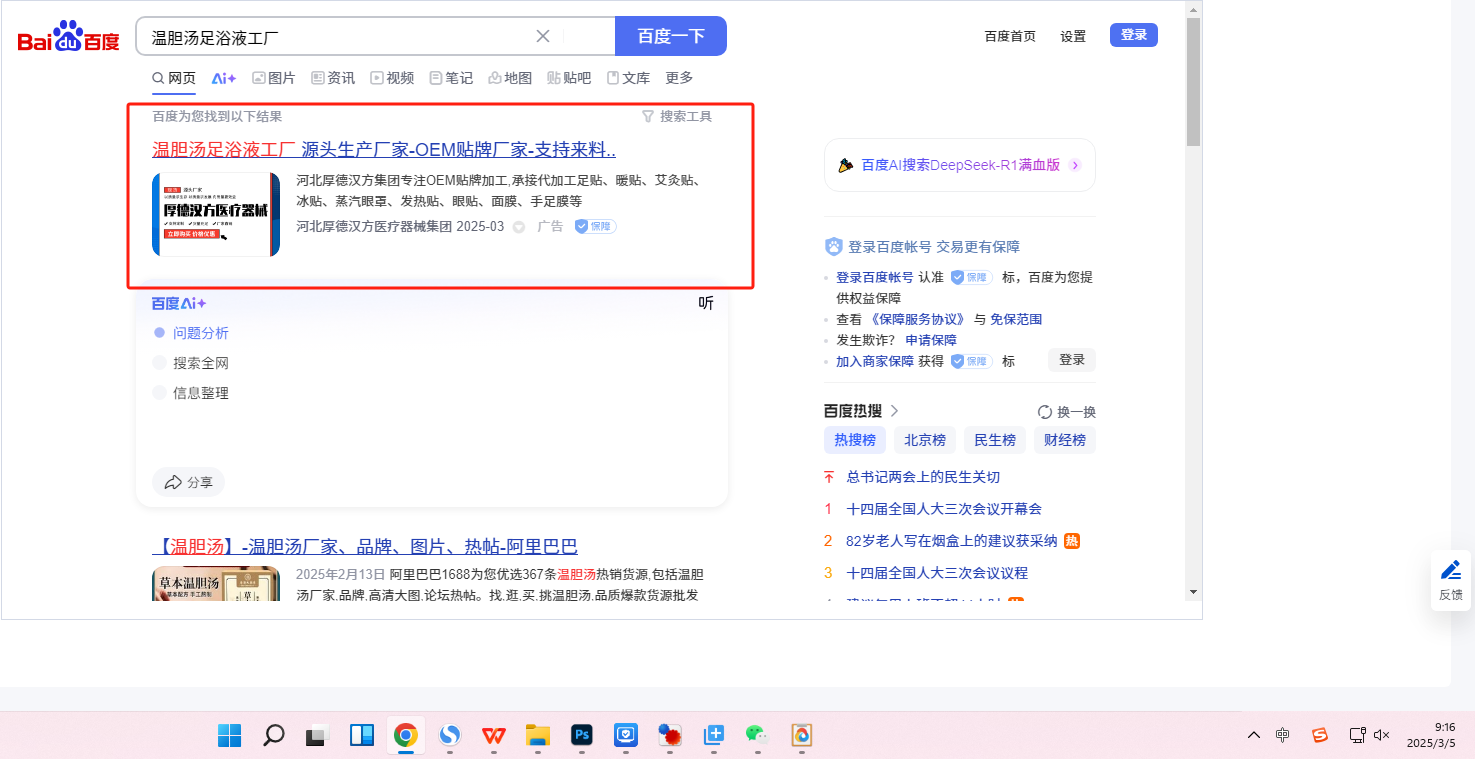Show hidden system tray icons
1475x759 pixels.
click(x=1253, y=736)
